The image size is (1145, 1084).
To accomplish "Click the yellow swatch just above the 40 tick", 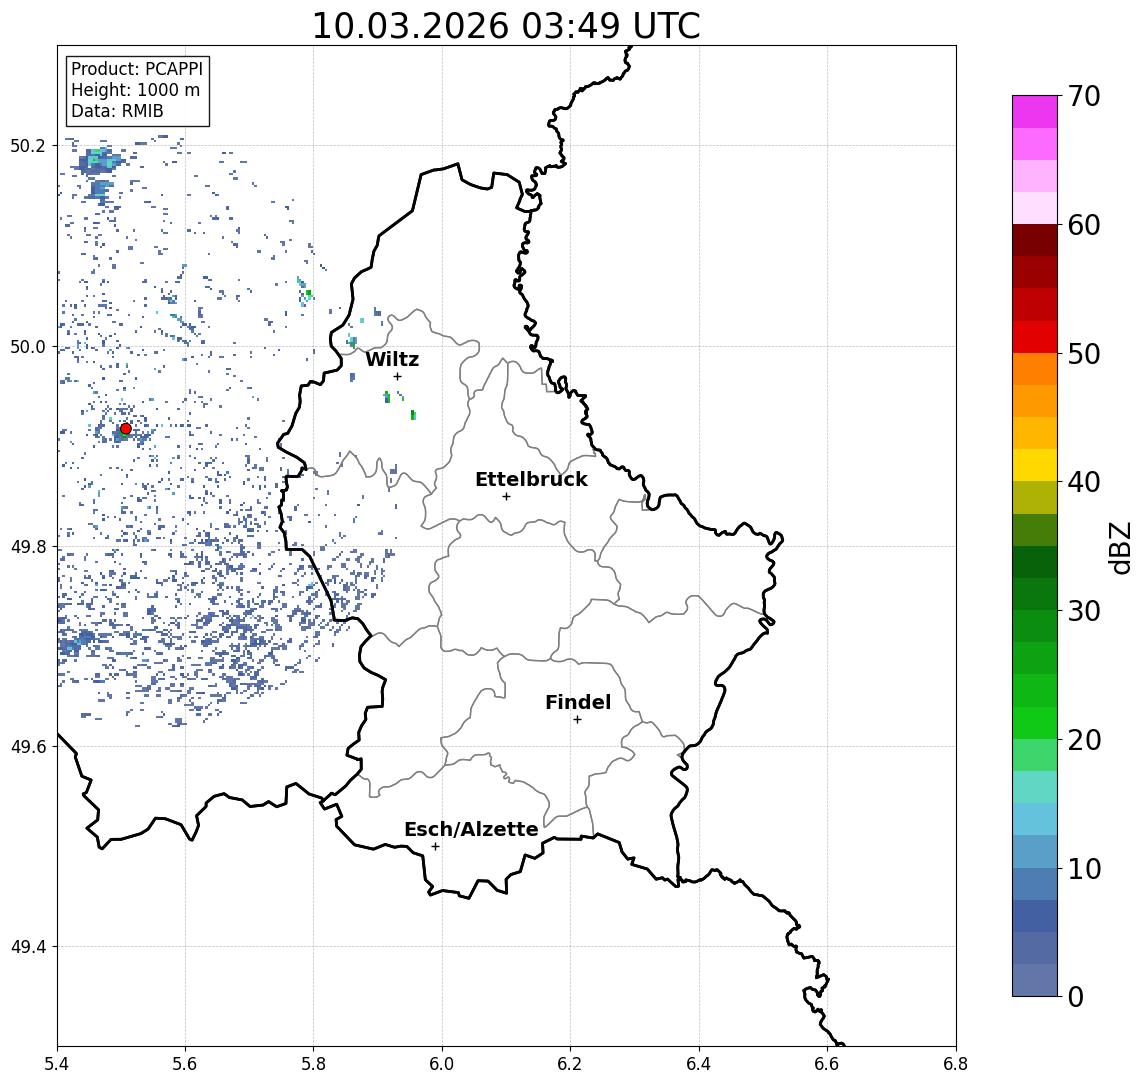I will point(1035,465).
